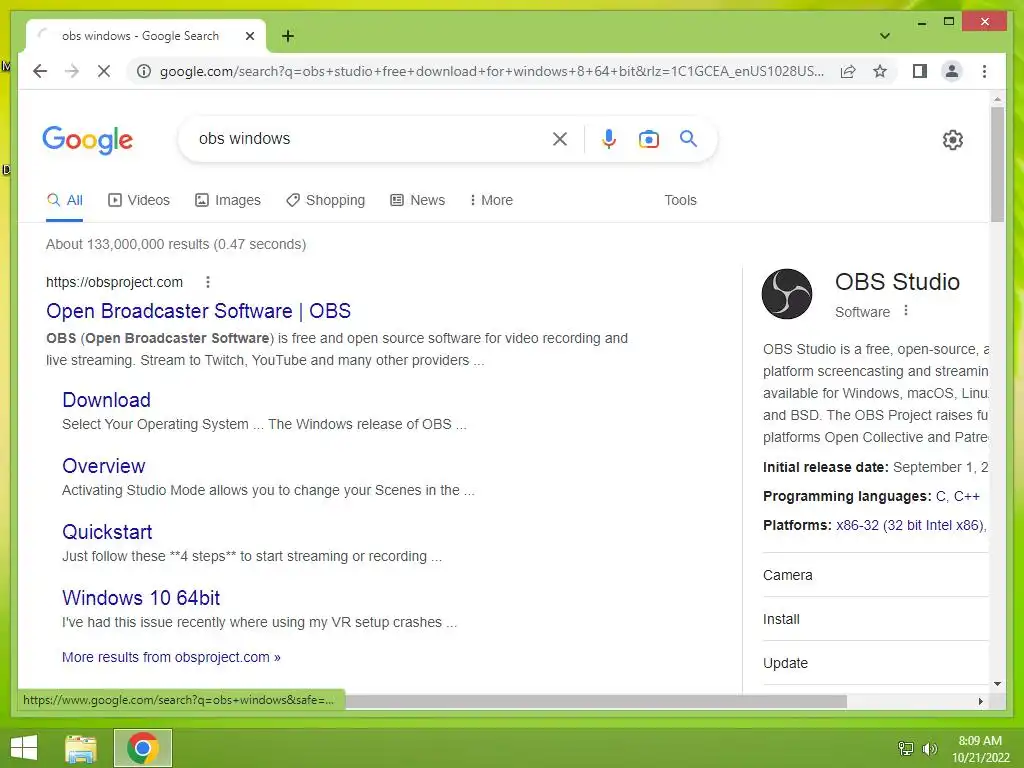Screen dimensions: 1024x768
Task: Click More results from obsproject.com
Action: click(171, 657)
